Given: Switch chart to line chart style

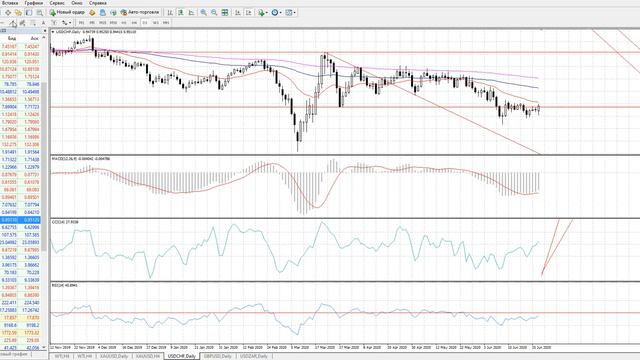Looking at the screenshot, I should (x=191, y=13).
